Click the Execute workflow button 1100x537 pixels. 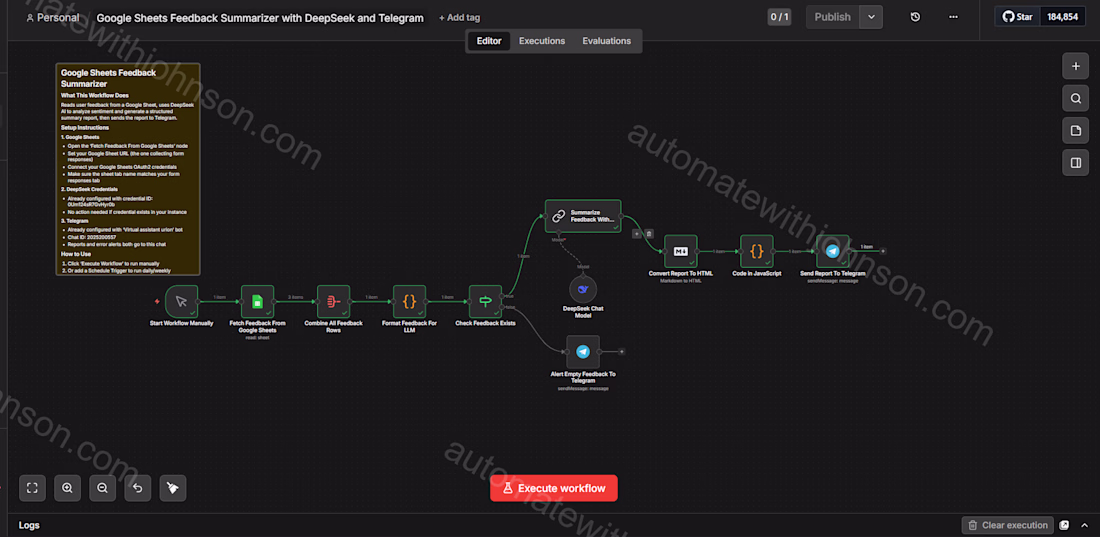[554, 488]
